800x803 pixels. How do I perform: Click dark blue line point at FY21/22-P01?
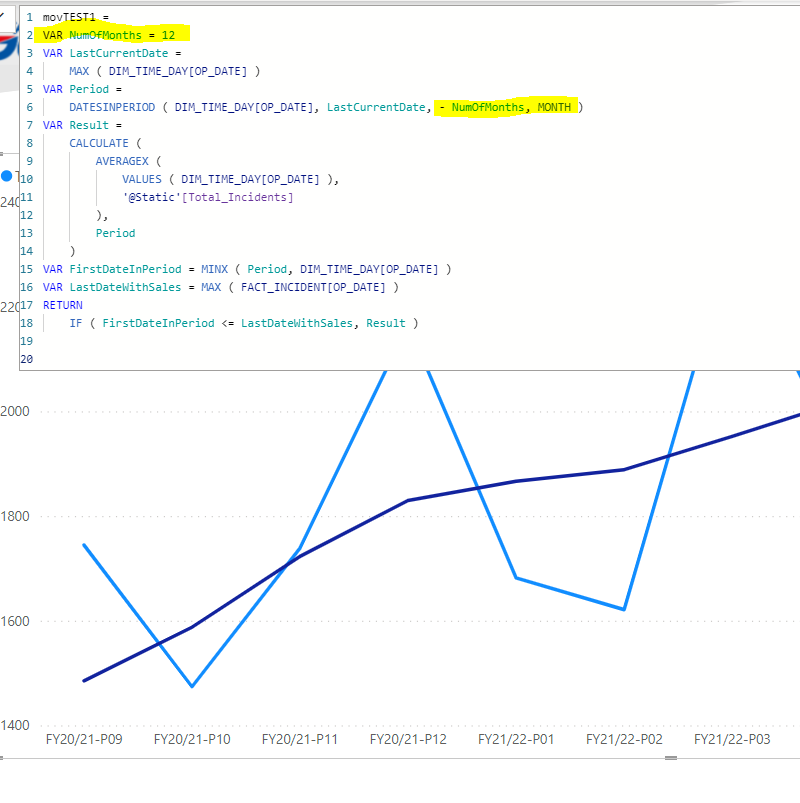pos(516,481)
